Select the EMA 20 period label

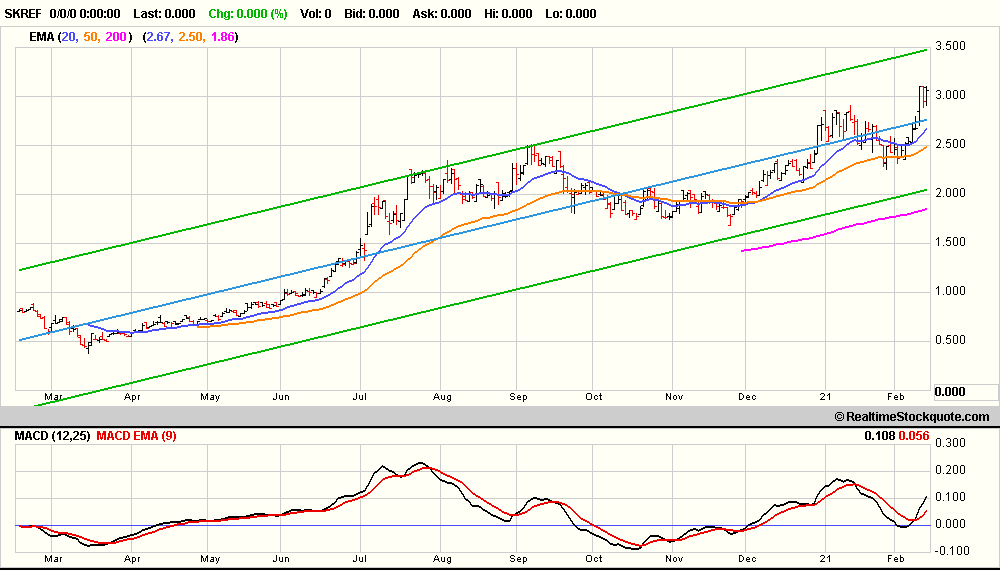click(x=68, y=37)
